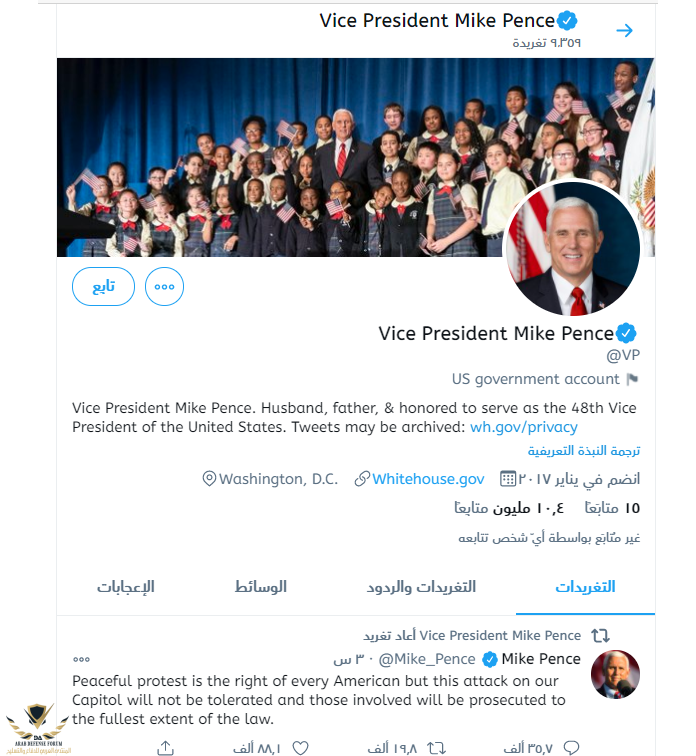The image size is (696, 756).
Task: Click the US government account flag icon
Action: 632,379
